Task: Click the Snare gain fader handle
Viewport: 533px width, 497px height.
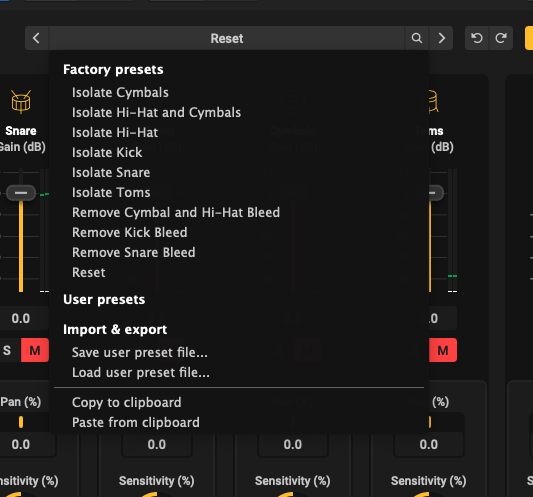Action: point(21,193)
